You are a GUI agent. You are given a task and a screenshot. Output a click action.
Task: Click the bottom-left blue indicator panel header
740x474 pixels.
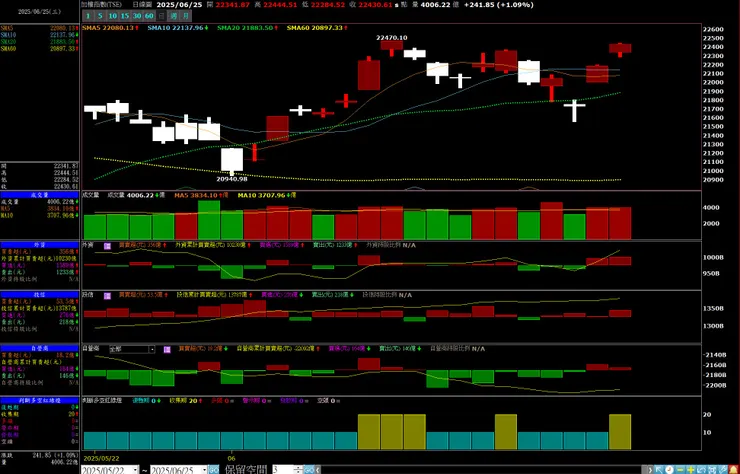tap(39, 400)
